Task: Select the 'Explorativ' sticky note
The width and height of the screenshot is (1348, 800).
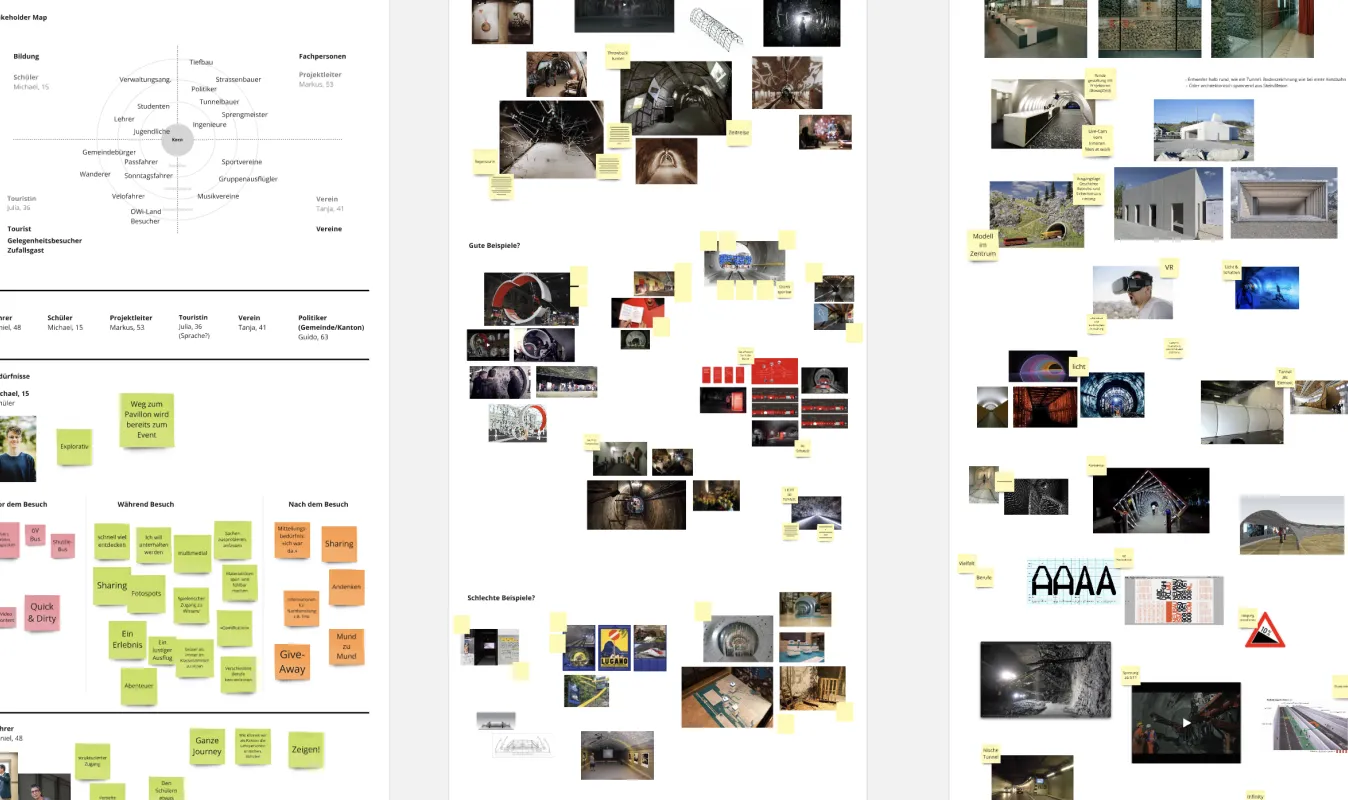Action: pyautogui.click(x=74, y=447)
